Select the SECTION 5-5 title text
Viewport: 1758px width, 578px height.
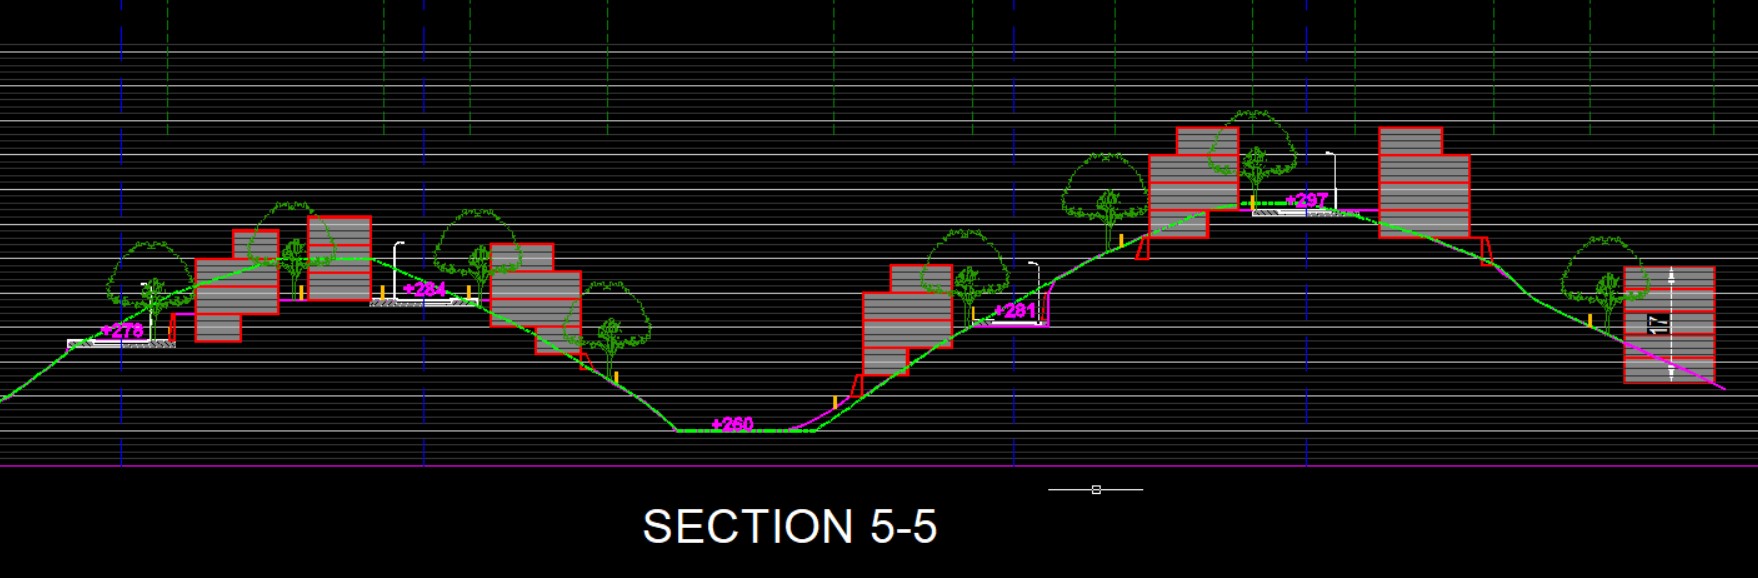[789, 527]
